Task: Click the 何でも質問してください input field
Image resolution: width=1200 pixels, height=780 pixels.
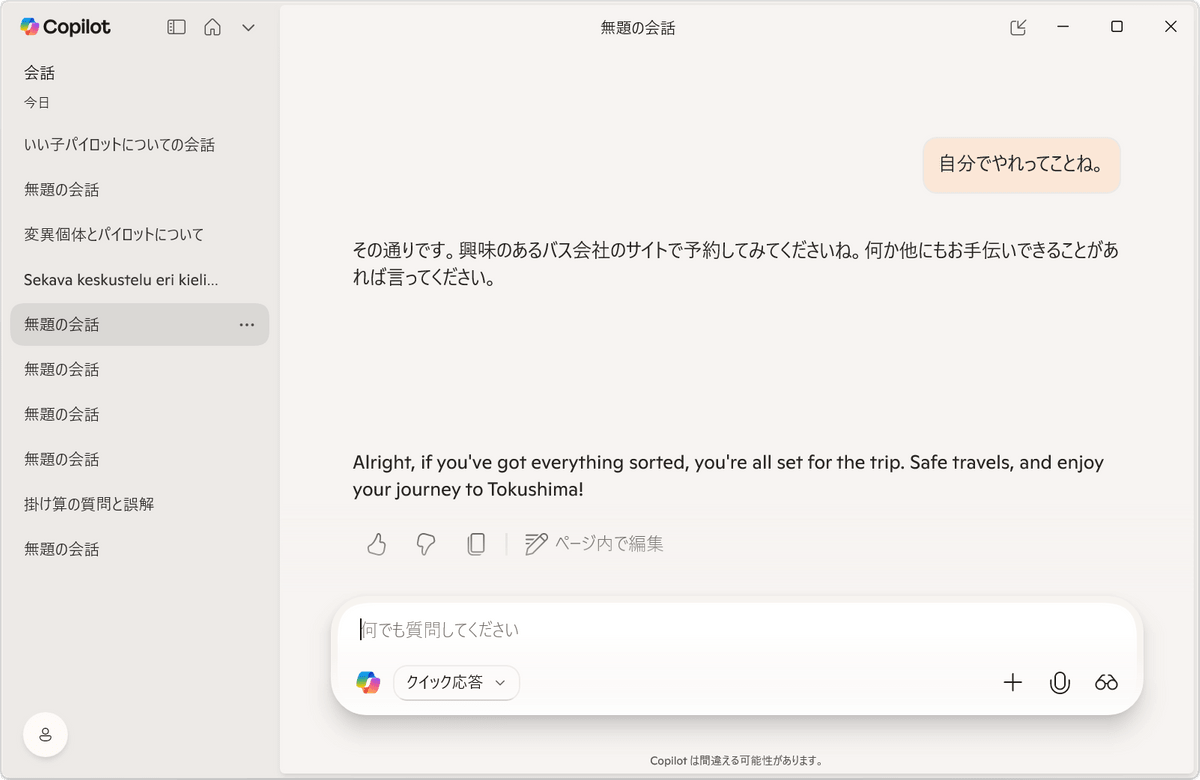Action: pos(736,630)
